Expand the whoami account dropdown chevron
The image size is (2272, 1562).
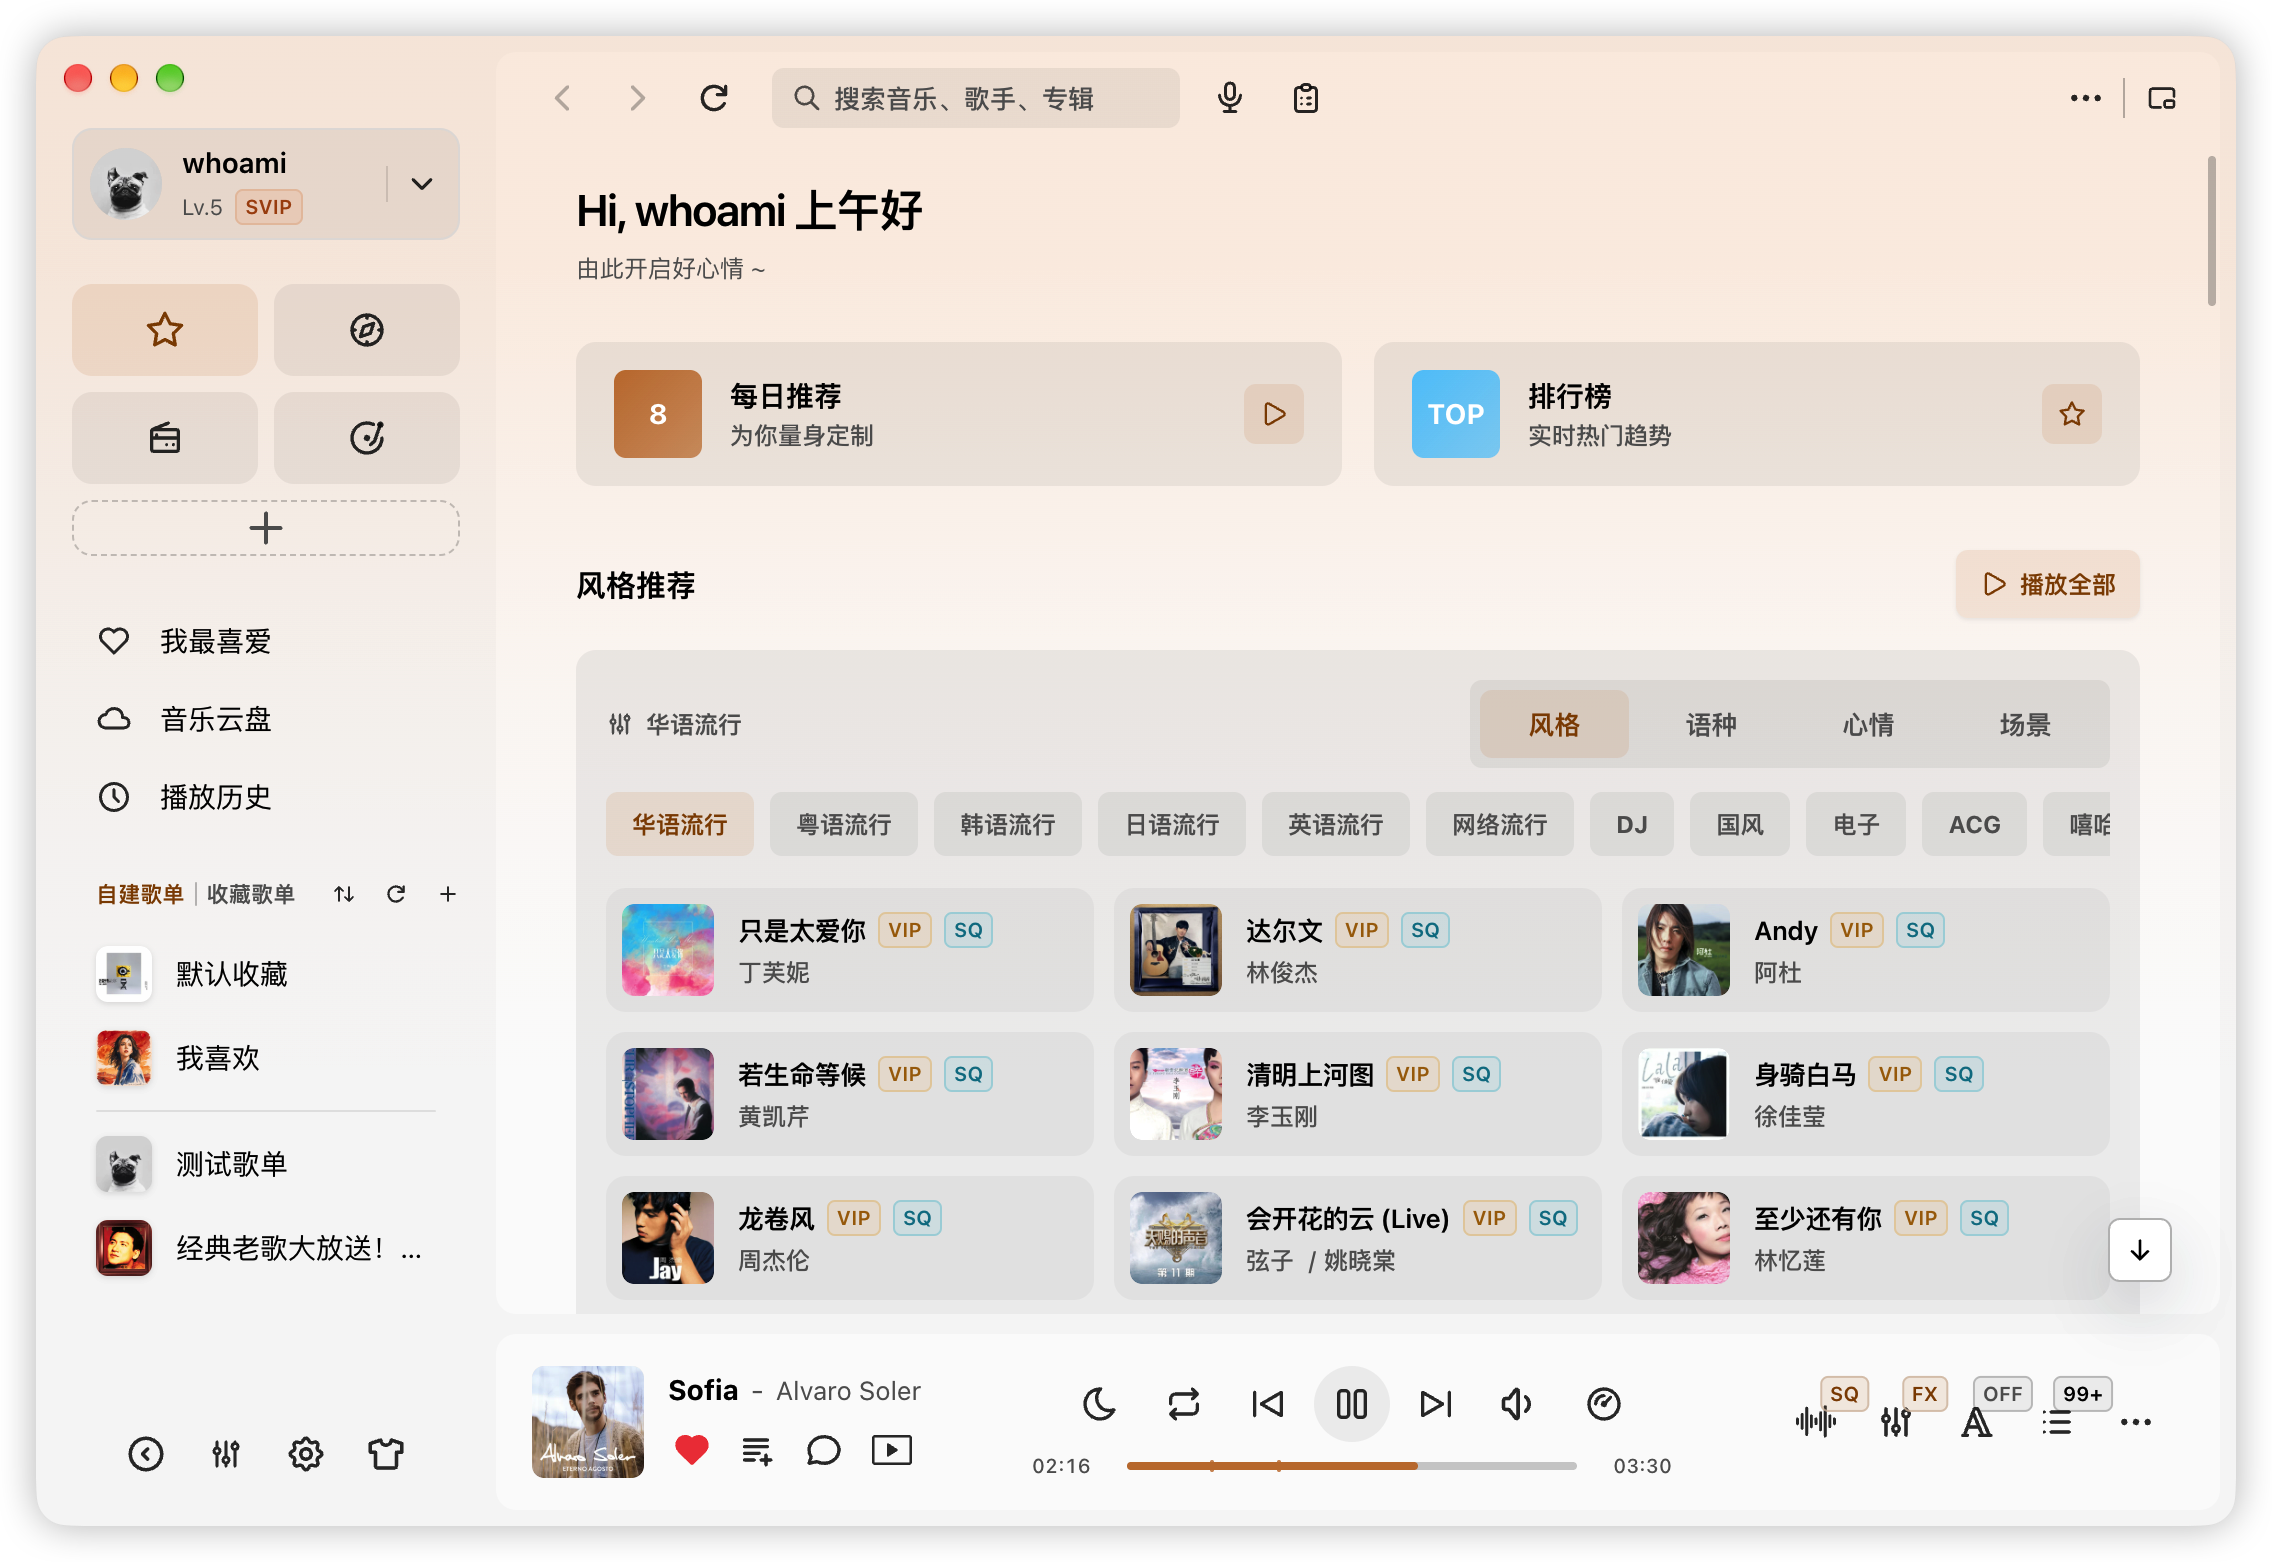coord(422,184)
